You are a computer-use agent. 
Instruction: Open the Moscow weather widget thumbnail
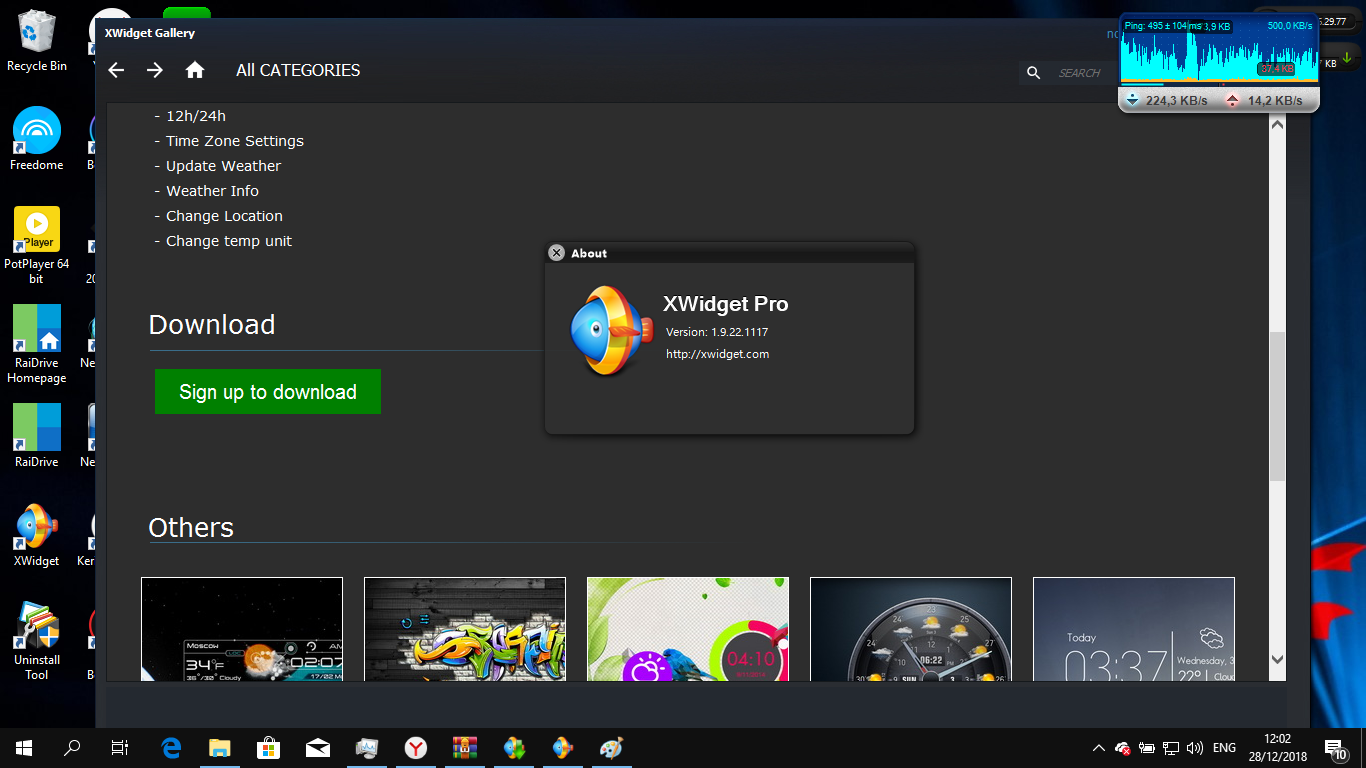point(242,629)
